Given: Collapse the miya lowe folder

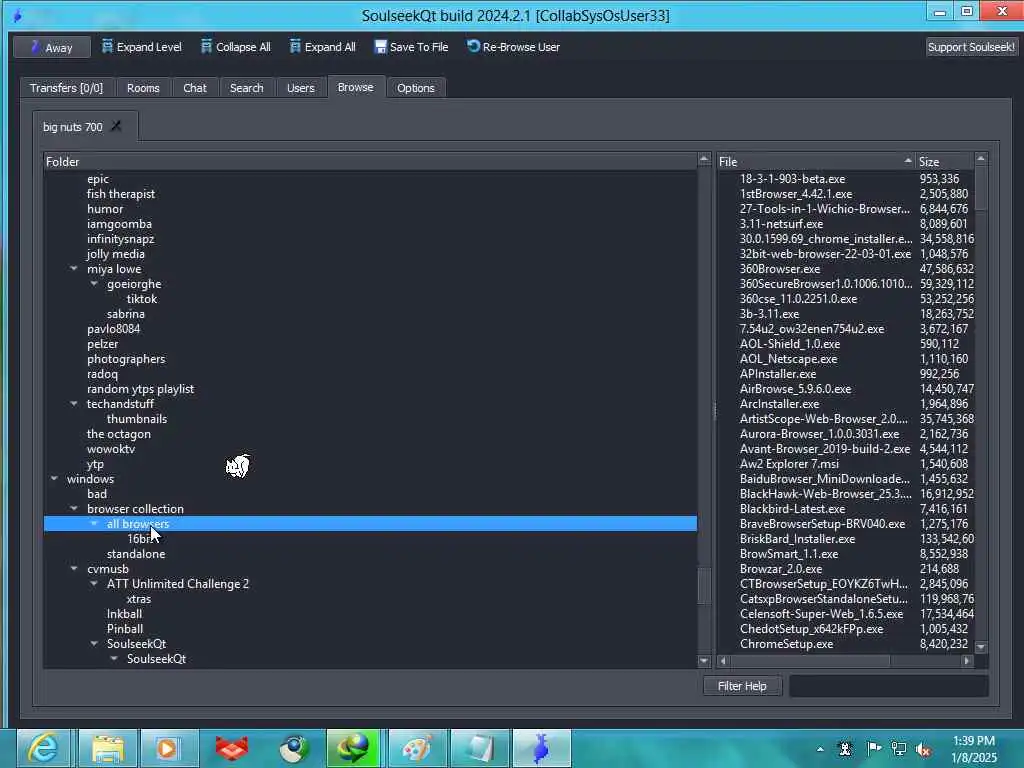Looking at the screenshot, I should click(x=74, y=268).
